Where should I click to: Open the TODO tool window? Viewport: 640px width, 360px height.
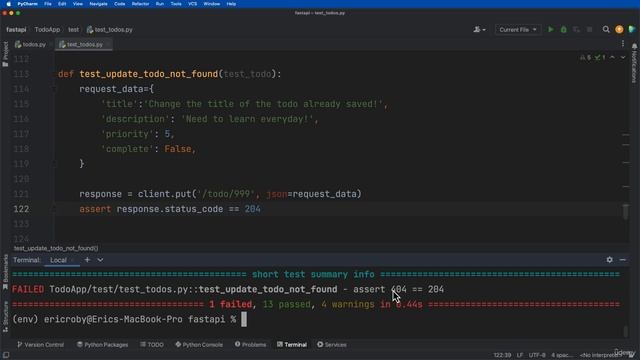(x=152, y=344)
